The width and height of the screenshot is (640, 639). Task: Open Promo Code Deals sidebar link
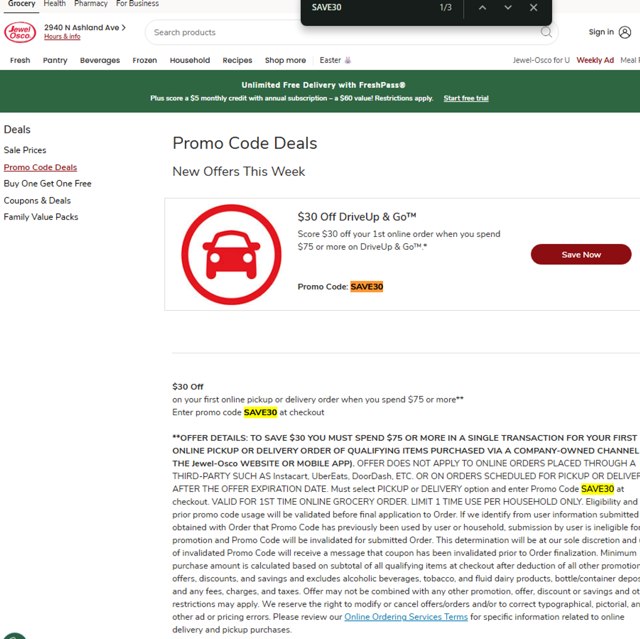(40, 167)
